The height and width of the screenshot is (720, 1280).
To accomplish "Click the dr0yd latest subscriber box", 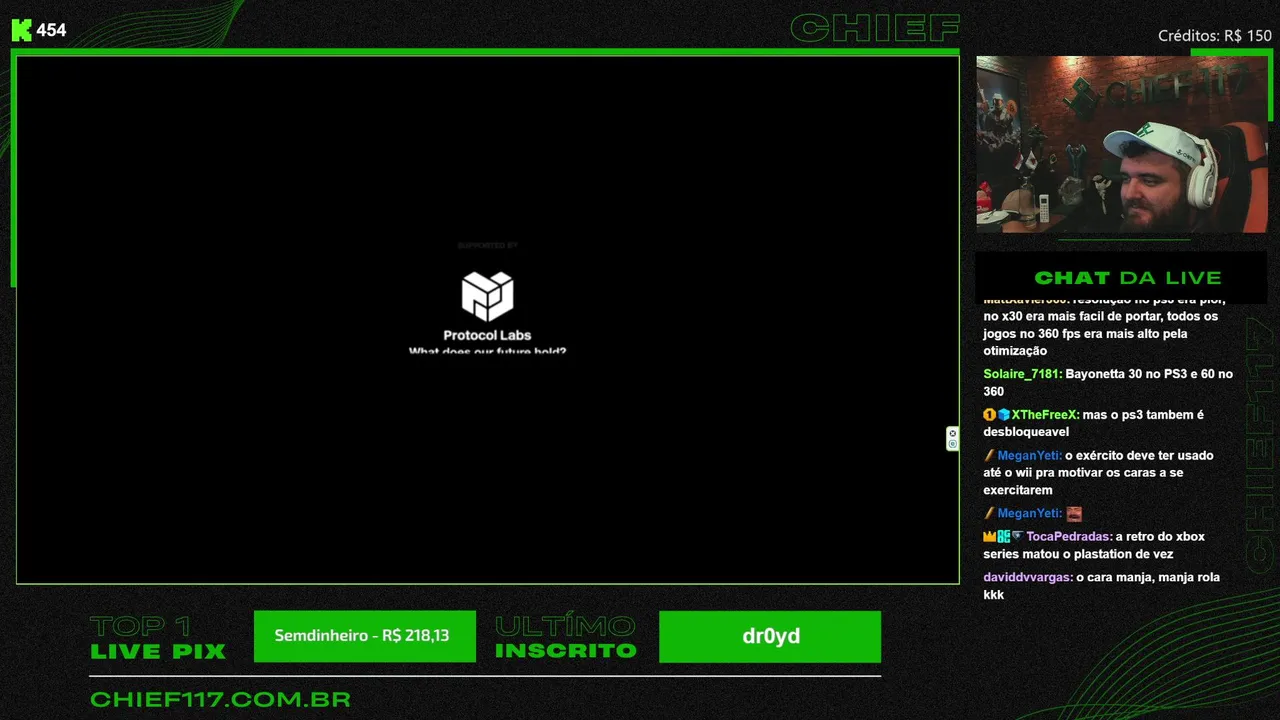I will [770, 636].
